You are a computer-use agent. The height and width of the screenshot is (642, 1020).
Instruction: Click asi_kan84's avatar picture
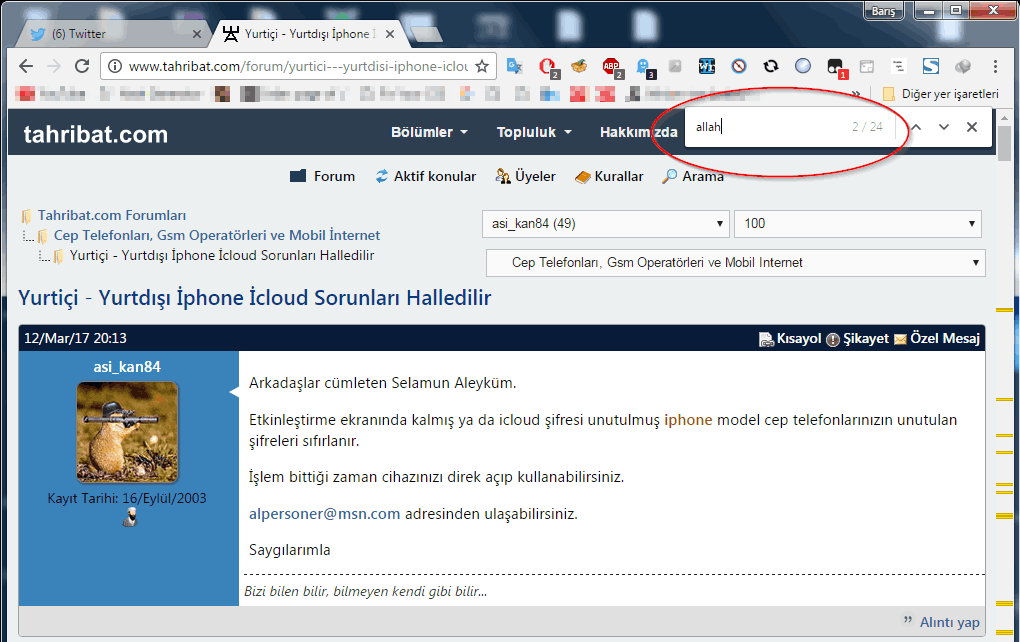128,432
